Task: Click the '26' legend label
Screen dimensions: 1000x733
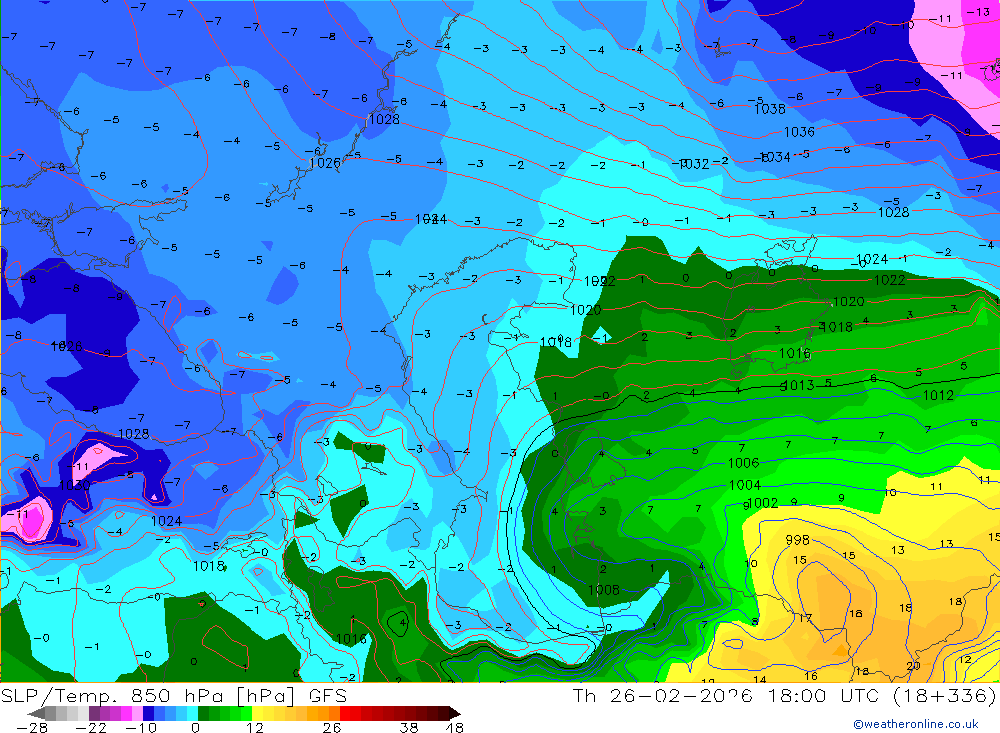Action: 332,728
